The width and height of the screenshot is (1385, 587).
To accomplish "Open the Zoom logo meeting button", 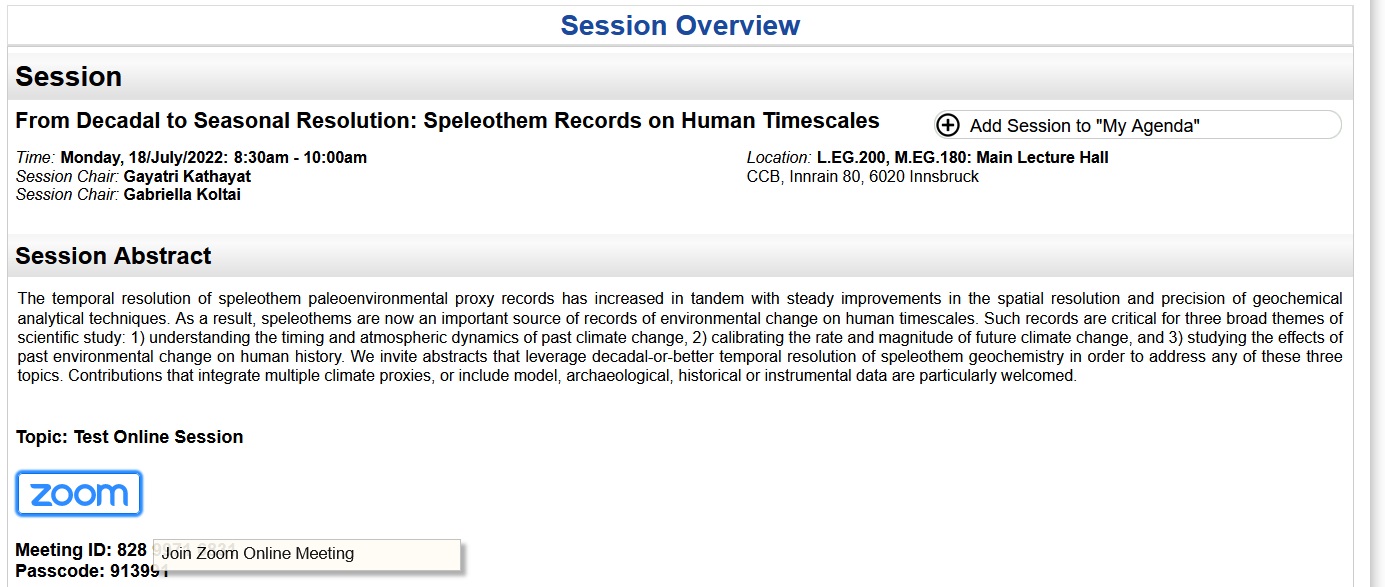I will 79,493.
